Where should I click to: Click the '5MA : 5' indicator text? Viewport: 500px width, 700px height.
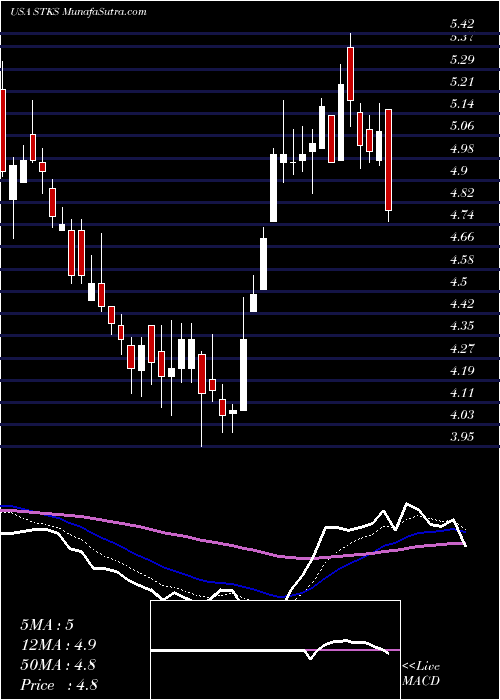(46, 625)
